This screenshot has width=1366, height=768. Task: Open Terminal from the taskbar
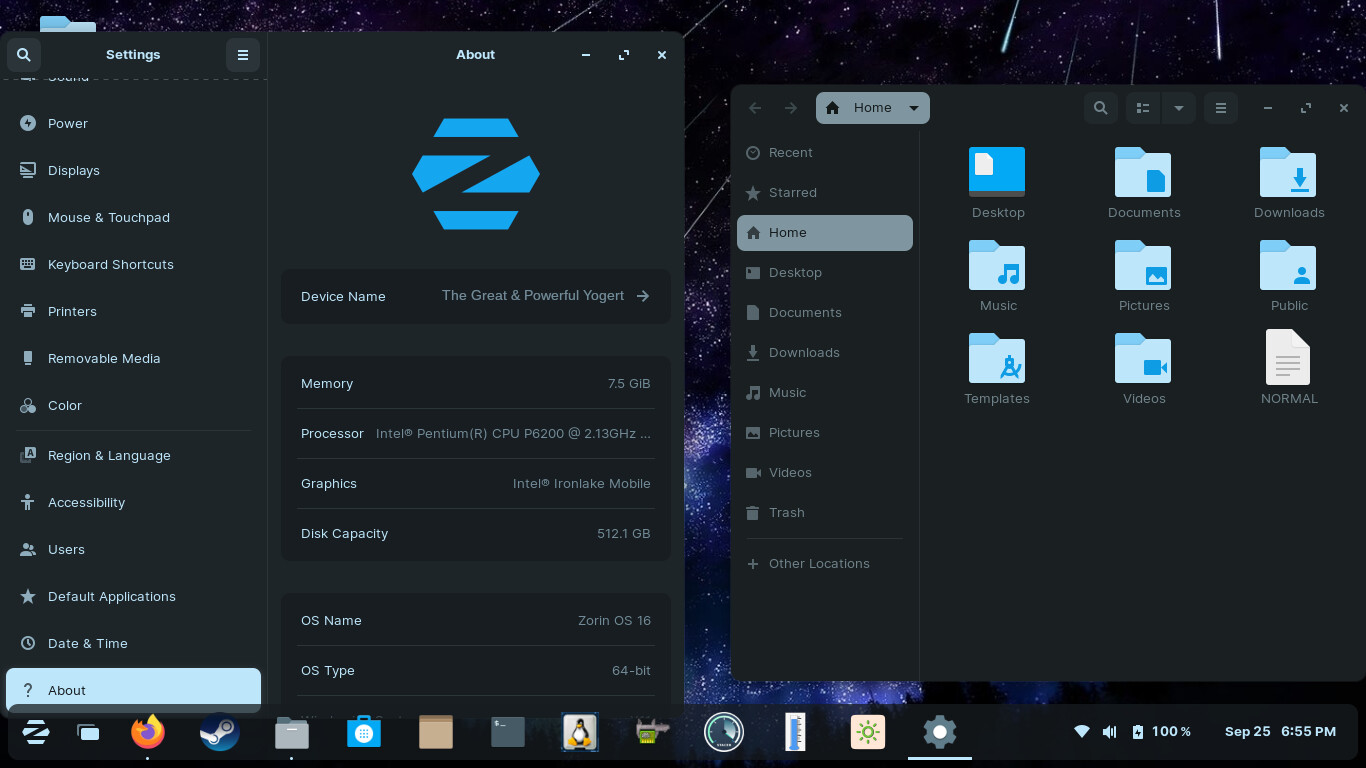point(508,732)
